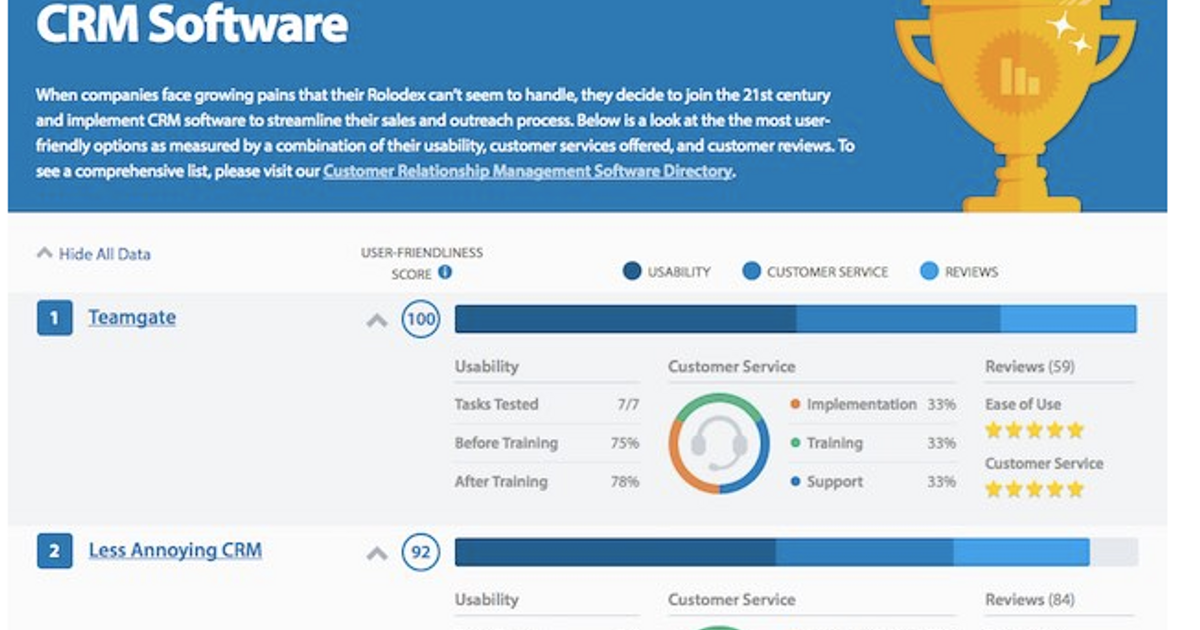Screen dimensions: 1200x630
Task: Click the blue Support bullet marker
Action: coord(797,481)
